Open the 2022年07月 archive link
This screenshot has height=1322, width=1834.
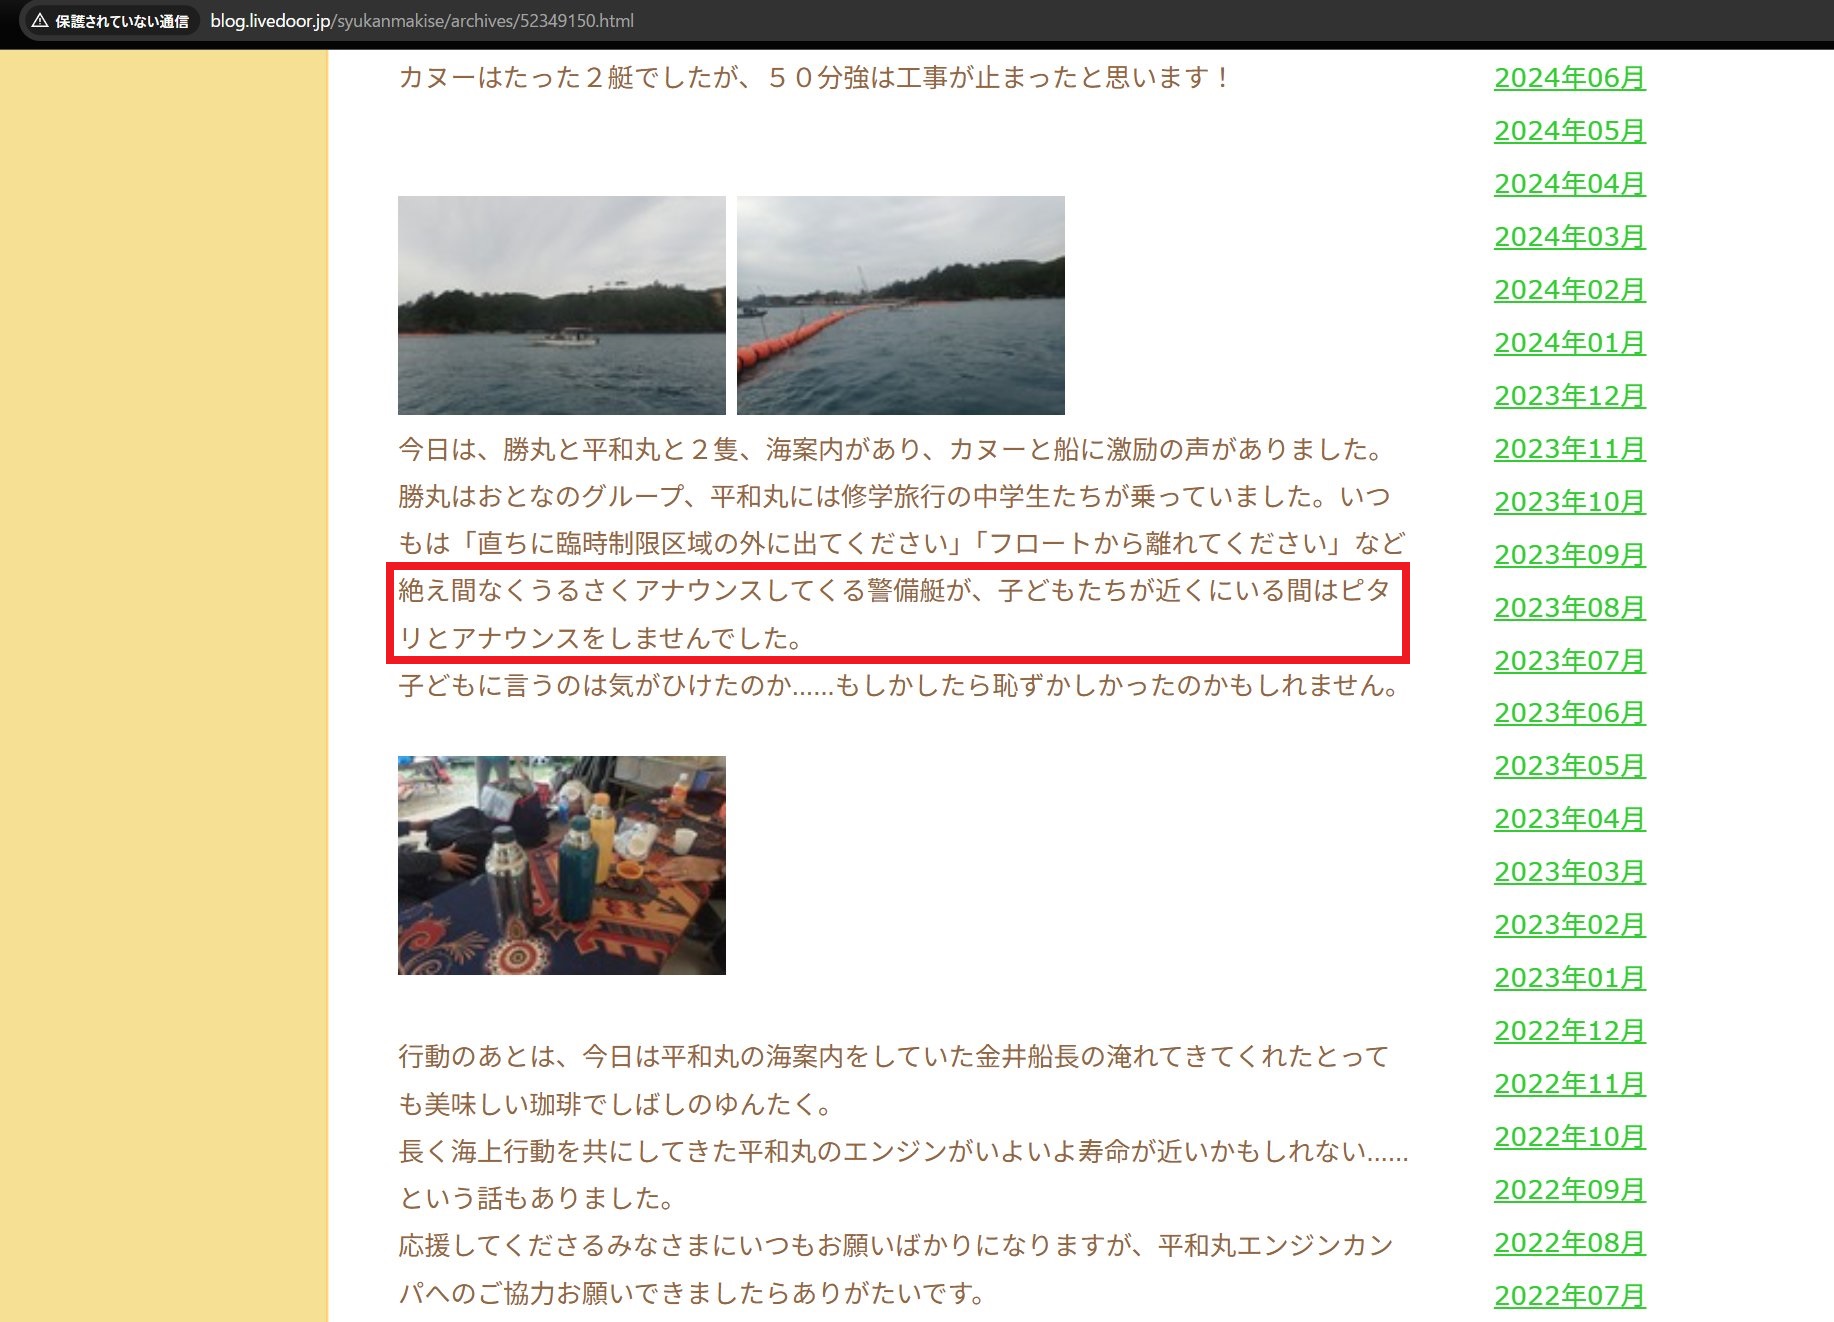[x=1569, y=1296]
